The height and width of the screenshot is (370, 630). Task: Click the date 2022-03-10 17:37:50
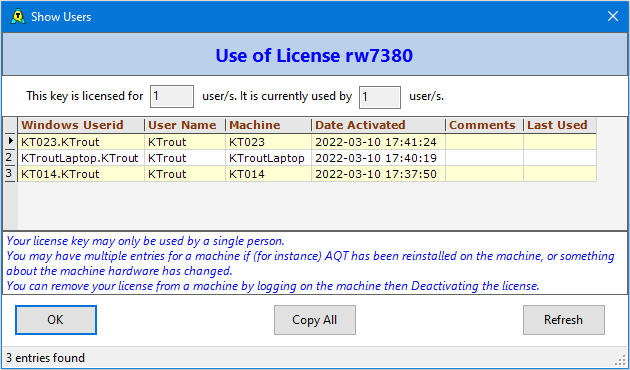tap(378, 174)
